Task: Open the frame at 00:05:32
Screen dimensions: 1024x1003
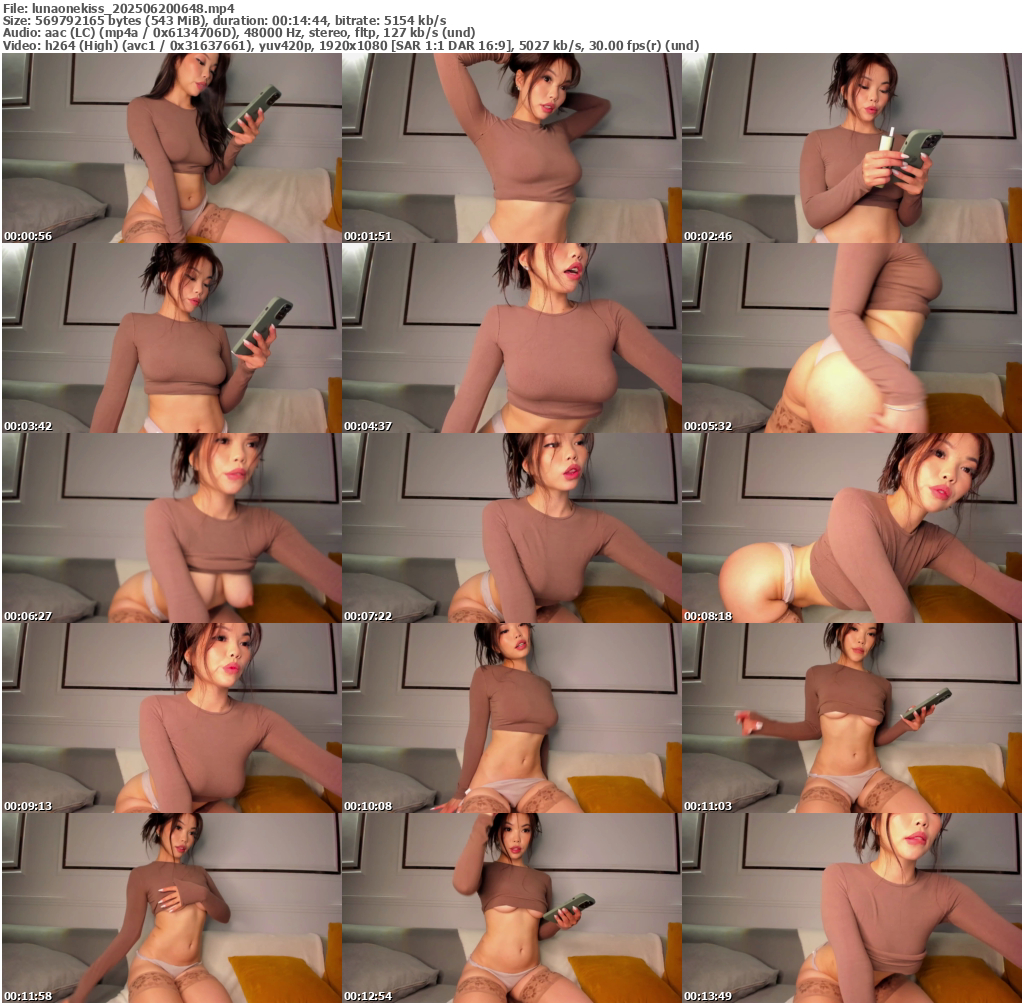Action: [851, 338]
